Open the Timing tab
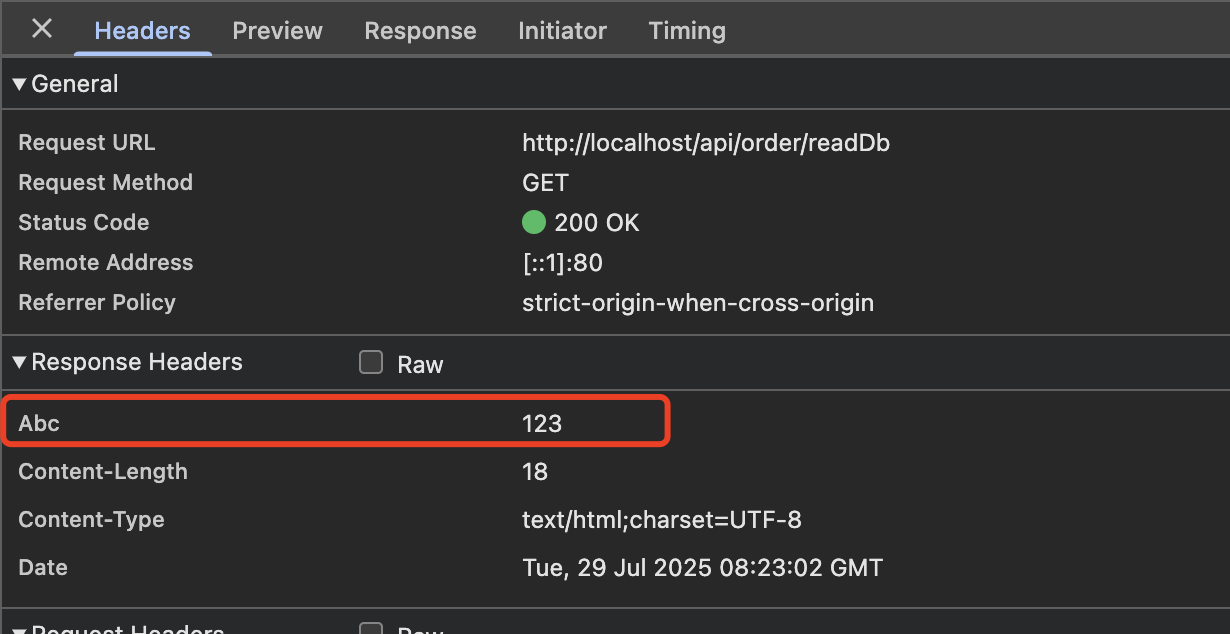The height and width of the screenshot is (634, 1230). tap(687, 31)
